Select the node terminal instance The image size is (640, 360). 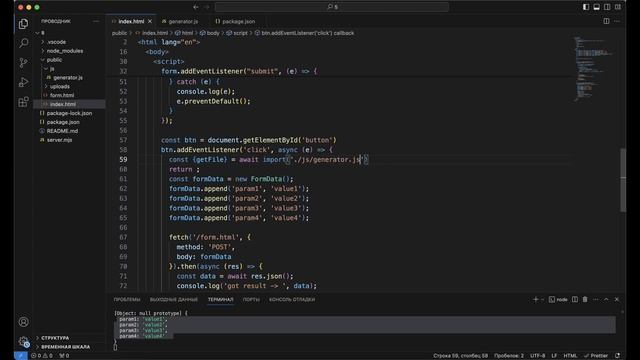pos(558,300)
